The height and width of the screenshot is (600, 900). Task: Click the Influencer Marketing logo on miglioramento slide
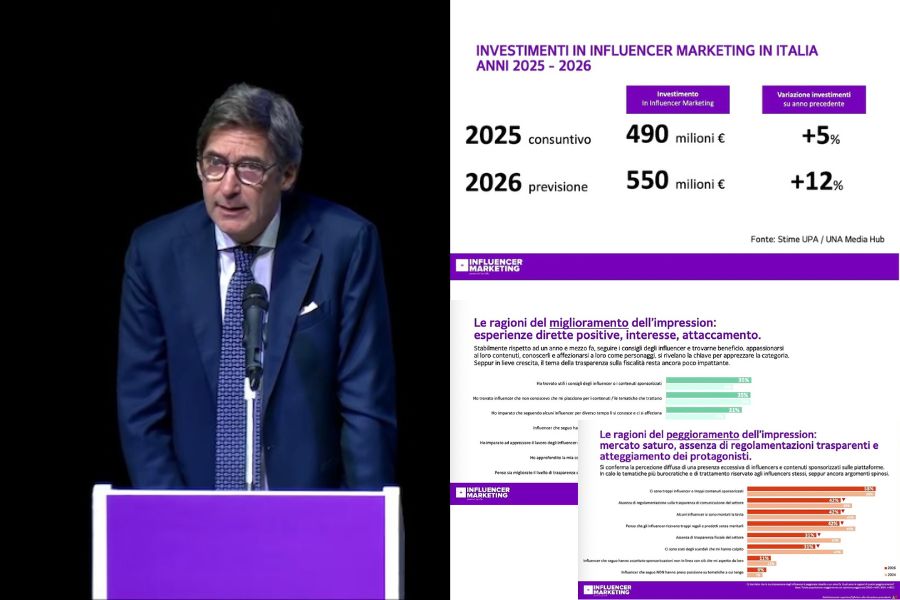pos(483,493)
